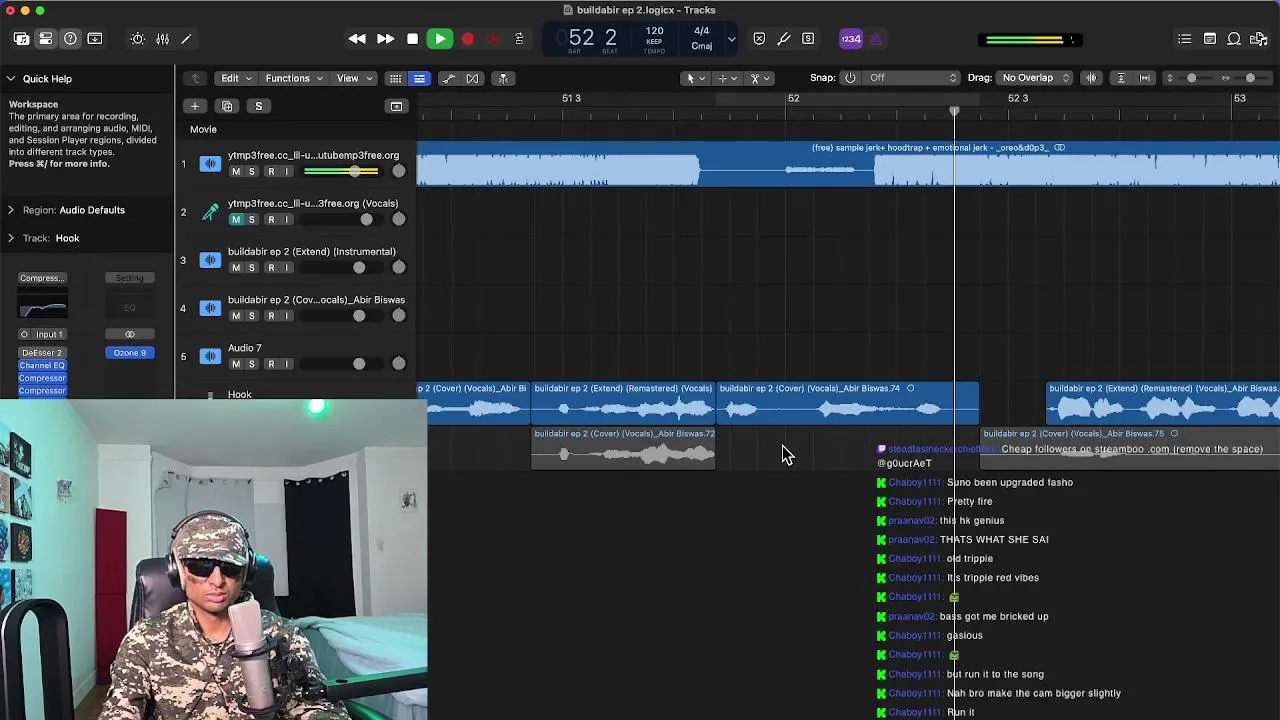This screenshot has height=720, width=1280.
Task: Open the Tuner fork icon
Action: pyautogui.click(x=784, y=39)
